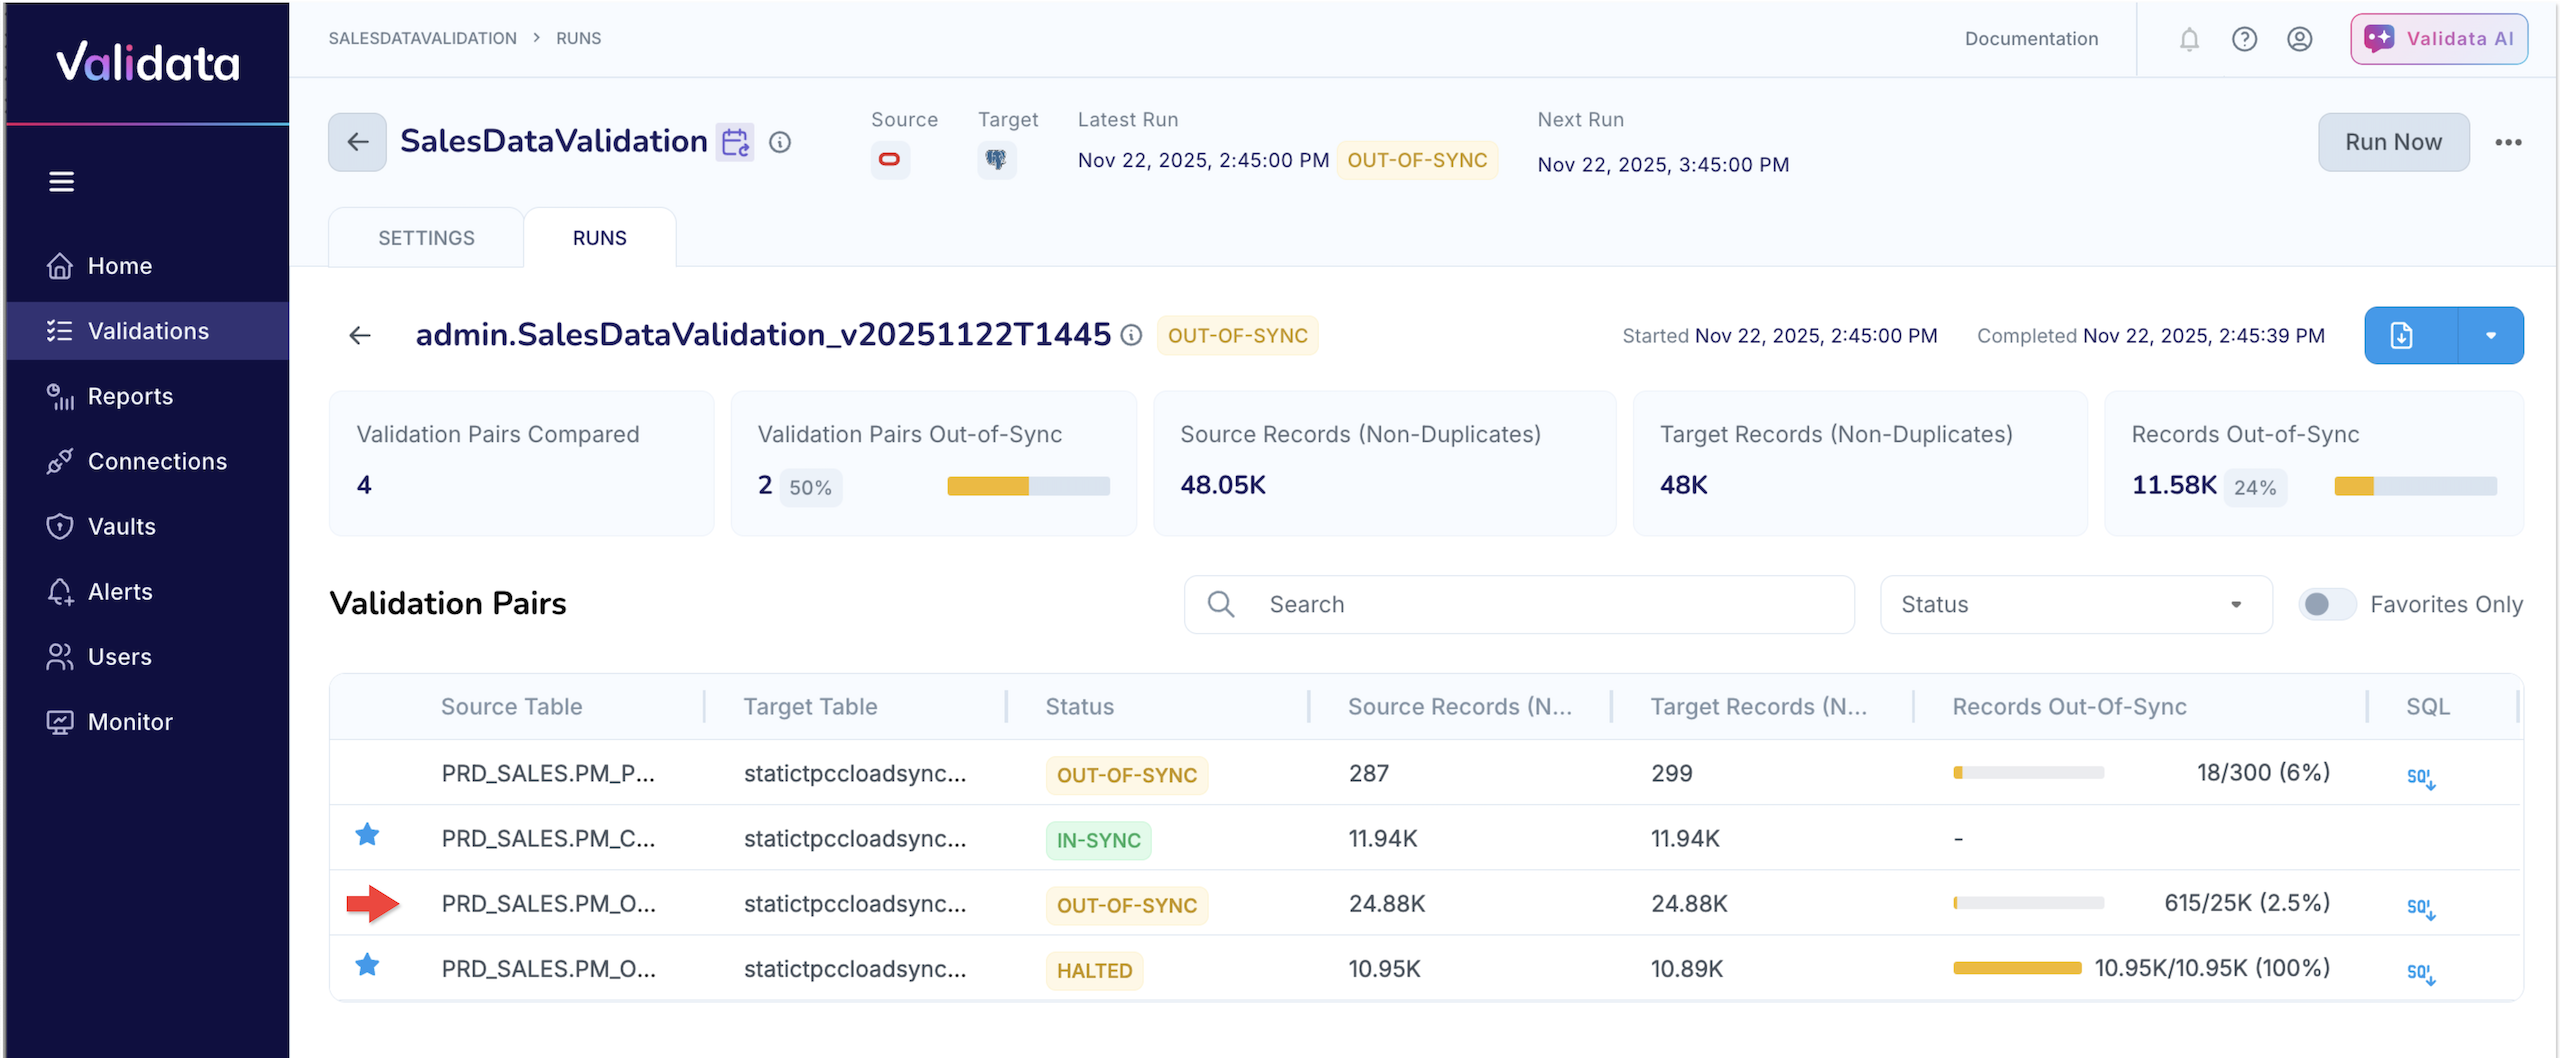Open the export options arrow beside download button
The width and height of the screenshot is (2560, 1058).
(2490, 335)
